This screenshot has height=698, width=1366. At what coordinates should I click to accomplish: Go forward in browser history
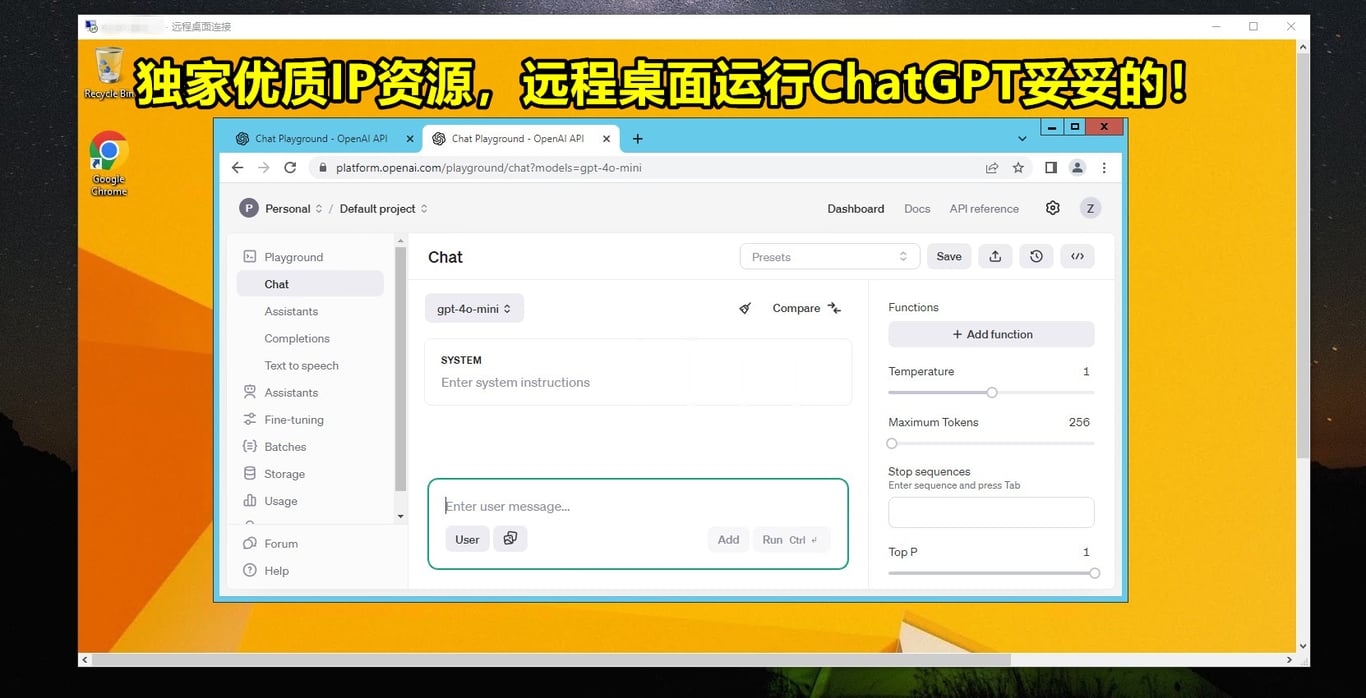coord(264,168)
